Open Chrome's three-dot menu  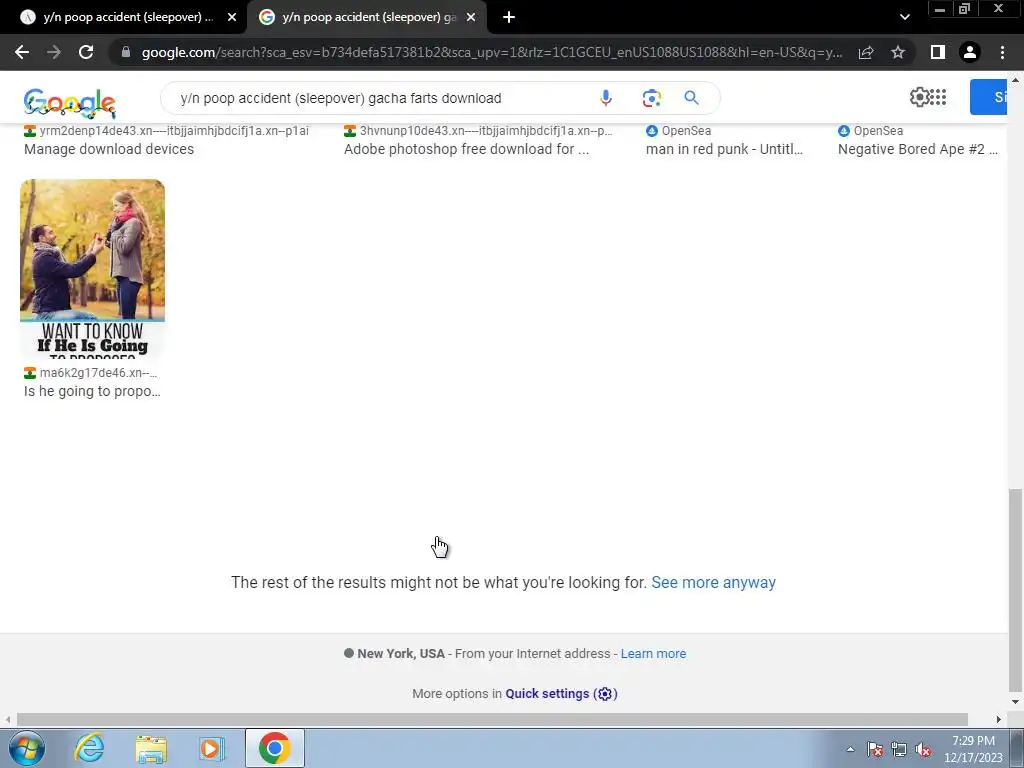[1002, 52]
